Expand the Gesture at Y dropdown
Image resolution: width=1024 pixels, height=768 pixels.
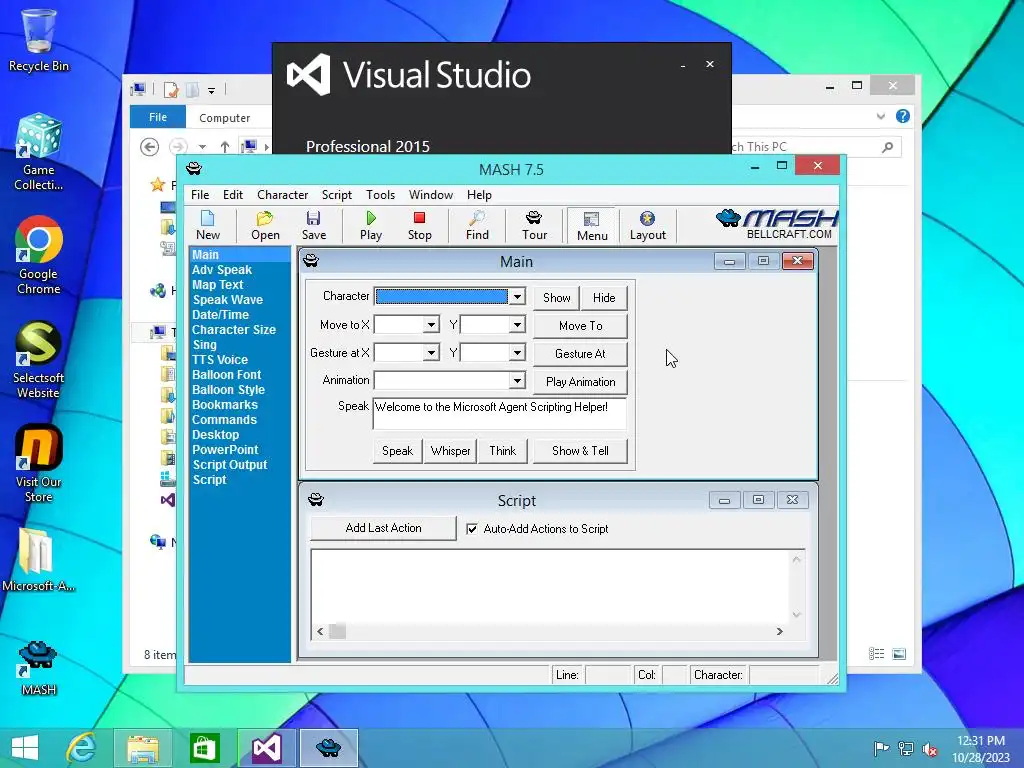coord(517,353)
